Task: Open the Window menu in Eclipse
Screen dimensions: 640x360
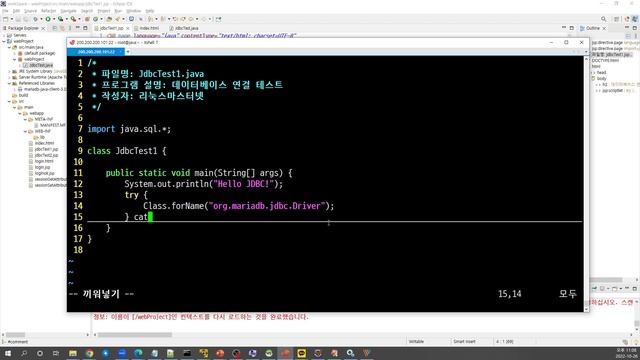Action: point(133,11)
